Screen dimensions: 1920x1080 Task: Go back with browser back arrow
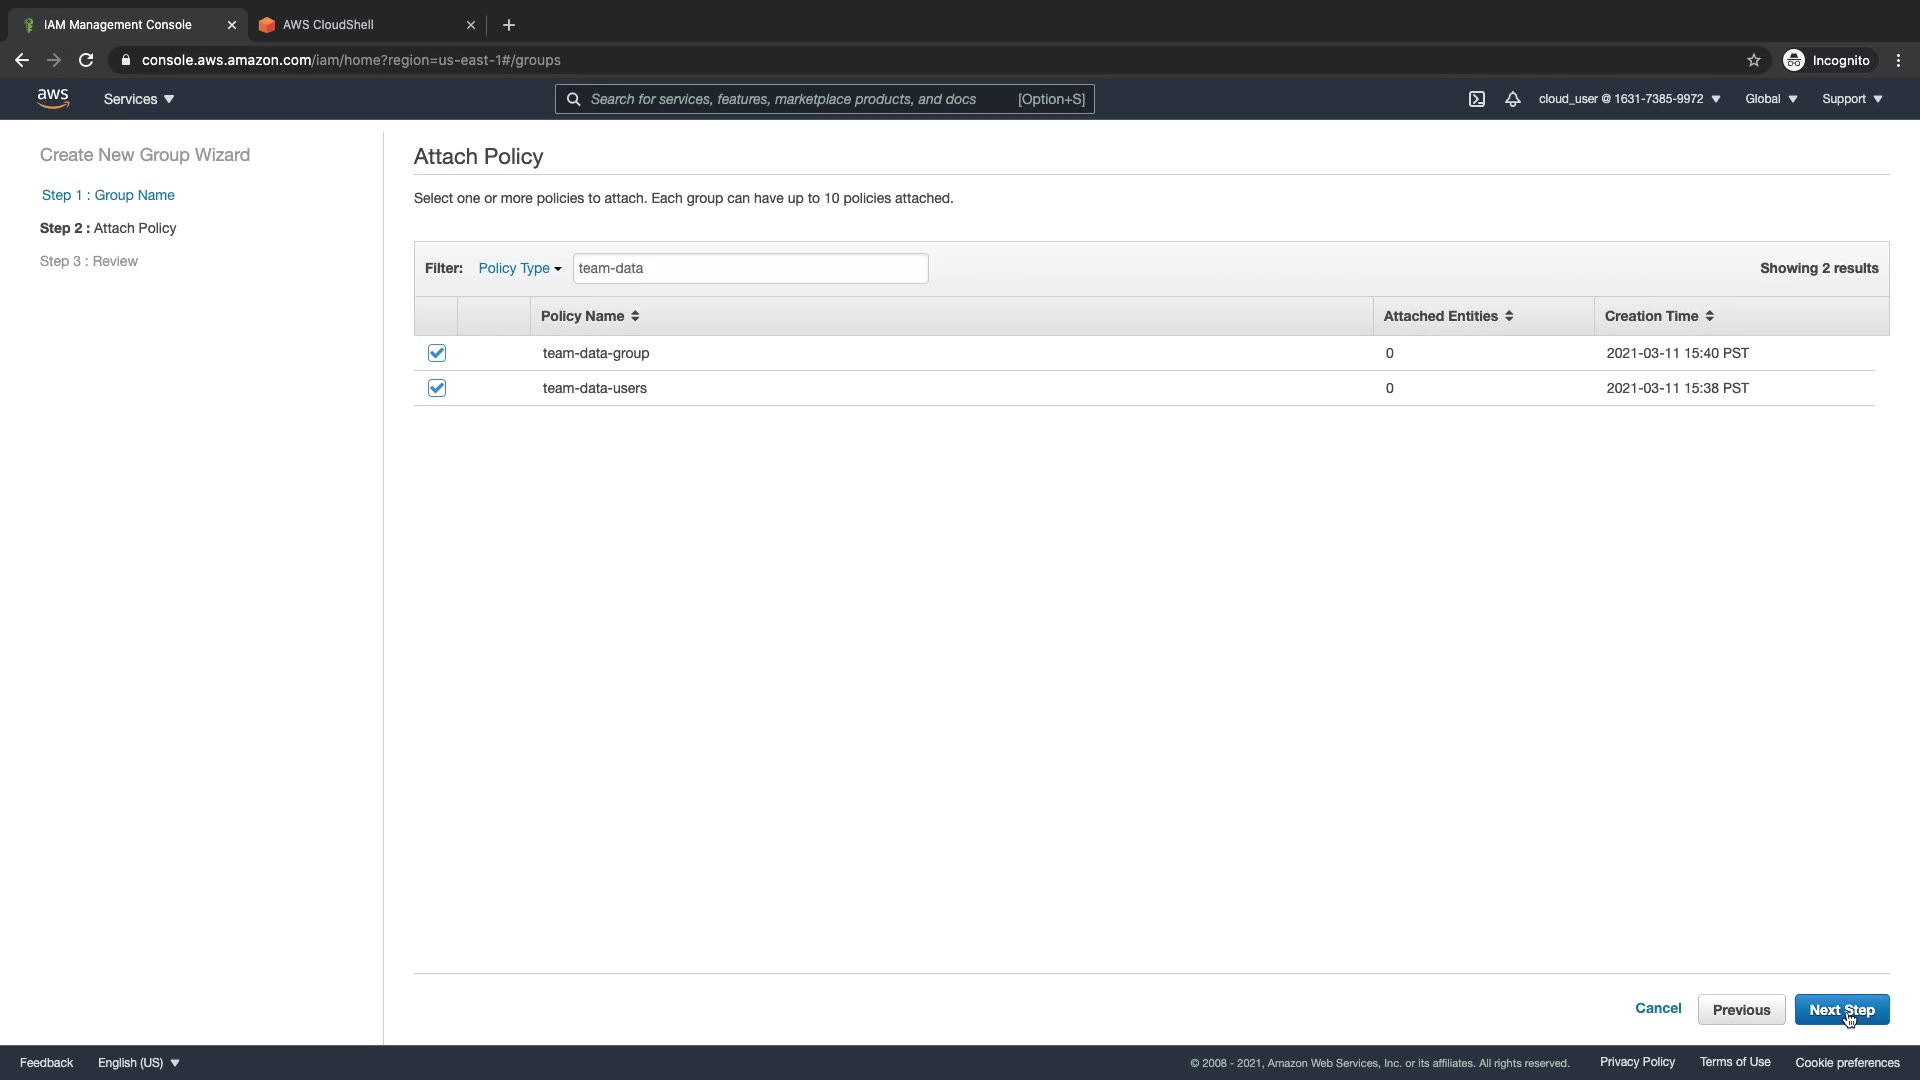[x=22, y=60]
